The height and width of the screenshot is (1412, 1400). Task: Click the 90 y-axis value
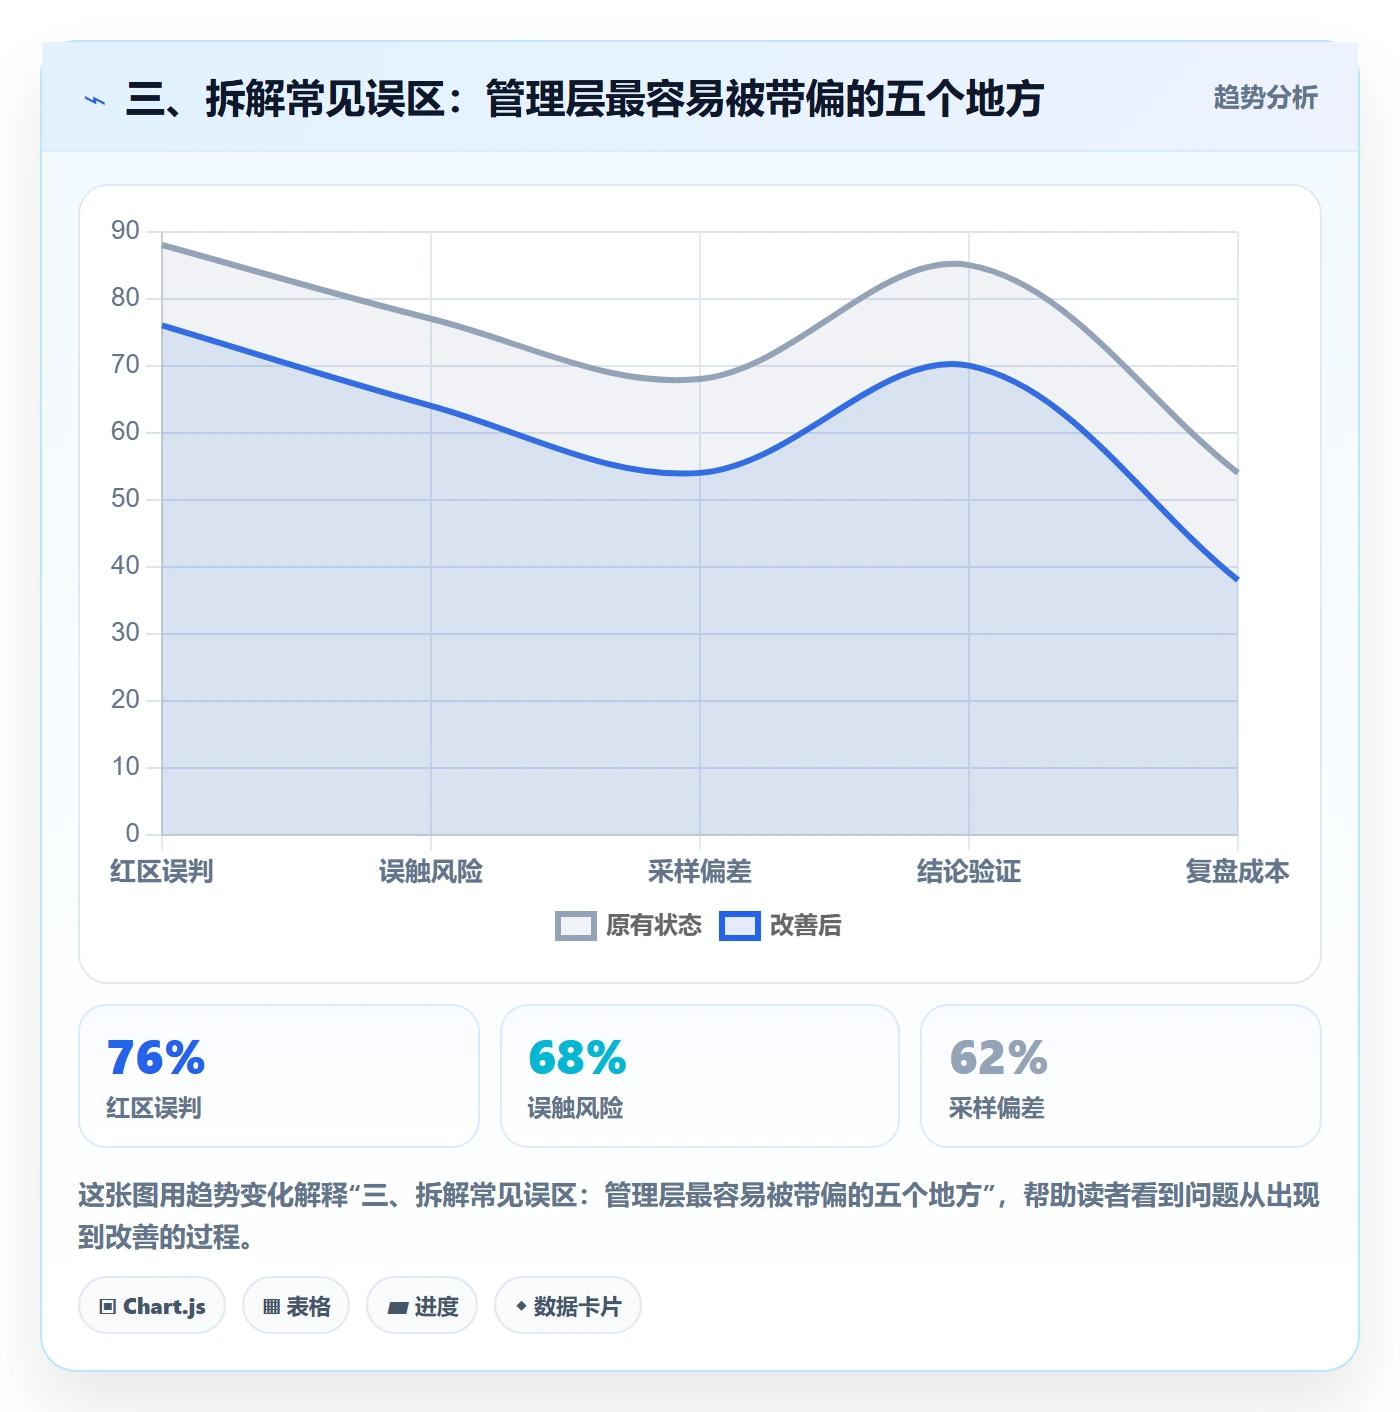coord(125,231)
